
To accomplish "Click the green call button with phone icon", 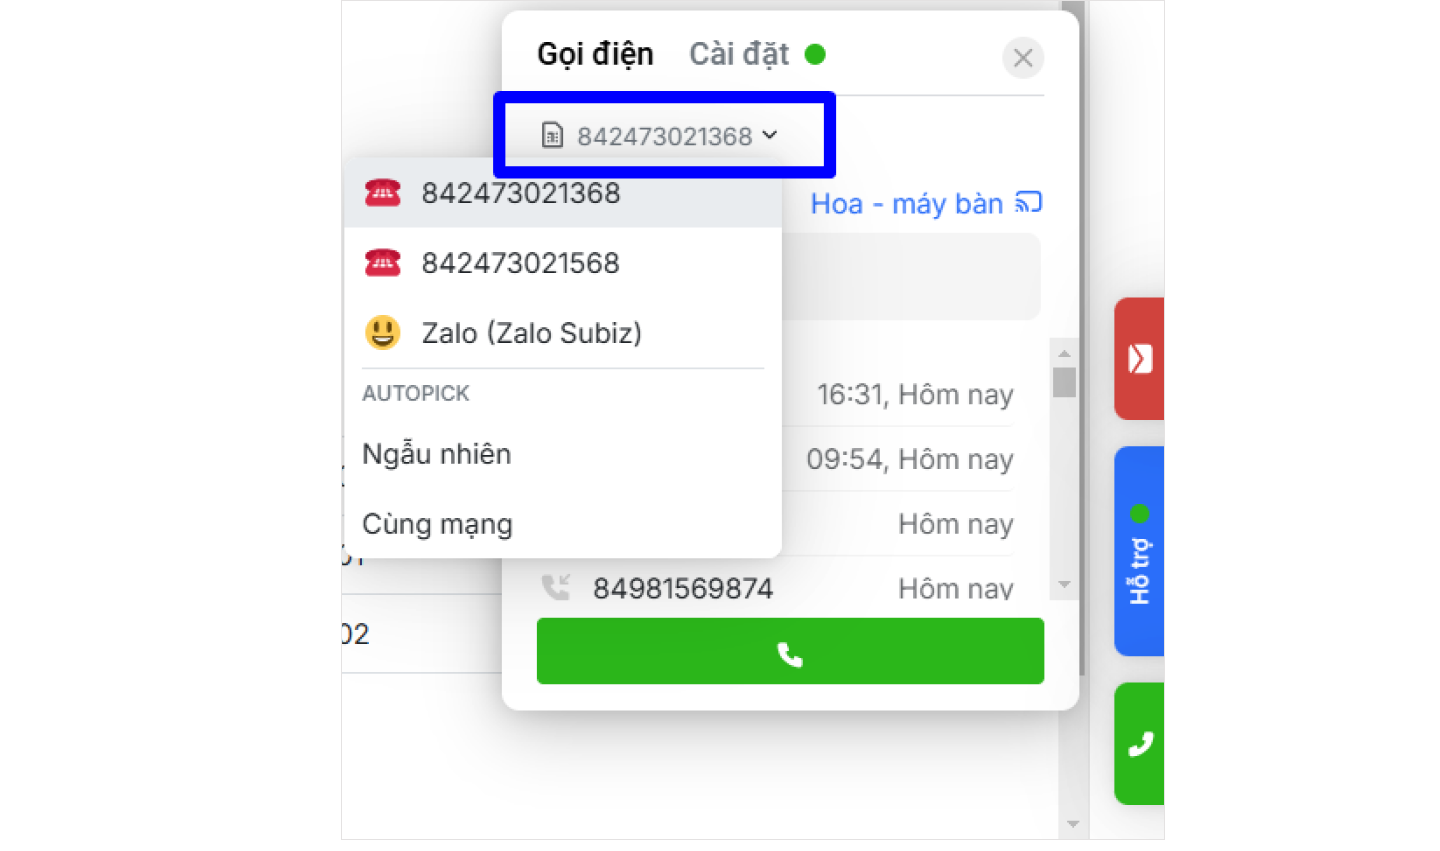I will click(789, 652).
